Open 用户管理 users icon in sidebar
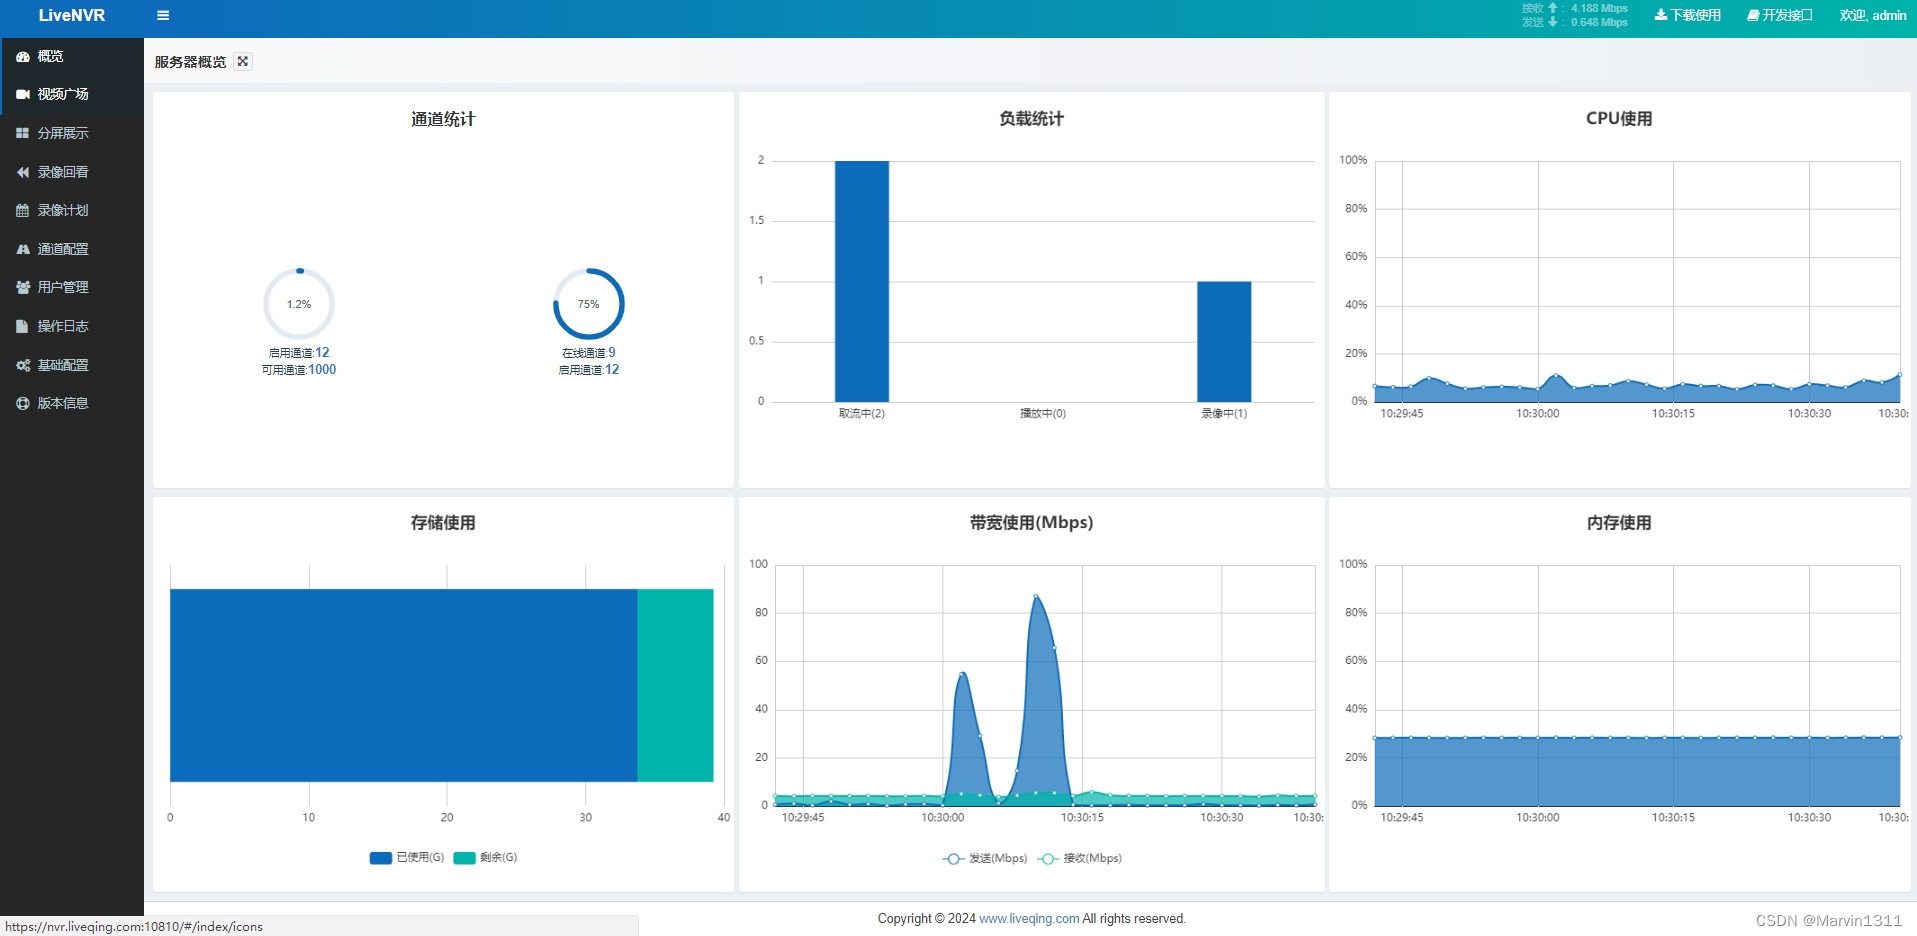This screenshot has height=936, width=1917. (x=22, y=287)
